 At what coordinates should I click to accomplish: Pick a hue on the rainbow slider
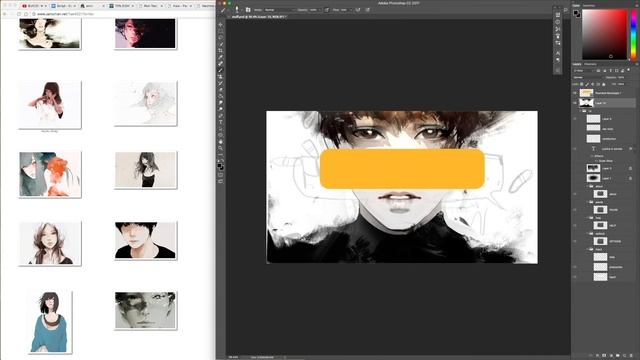[633, 34]
